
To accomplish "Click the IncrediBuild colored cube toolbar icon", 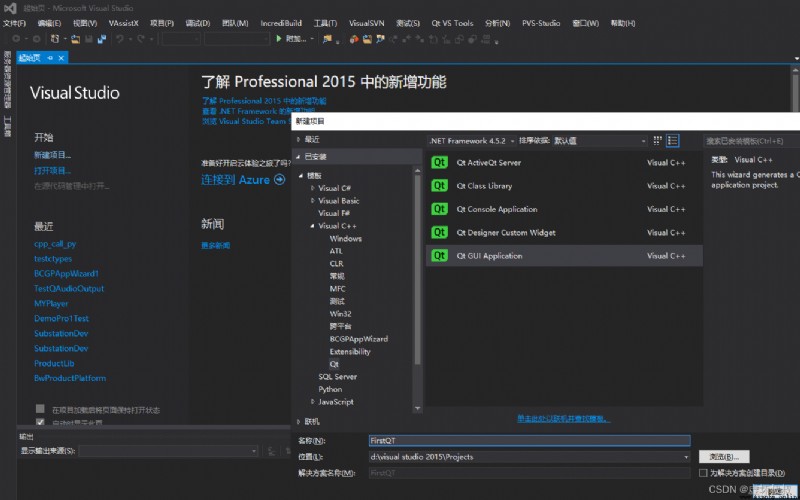I will coord(354,39).
